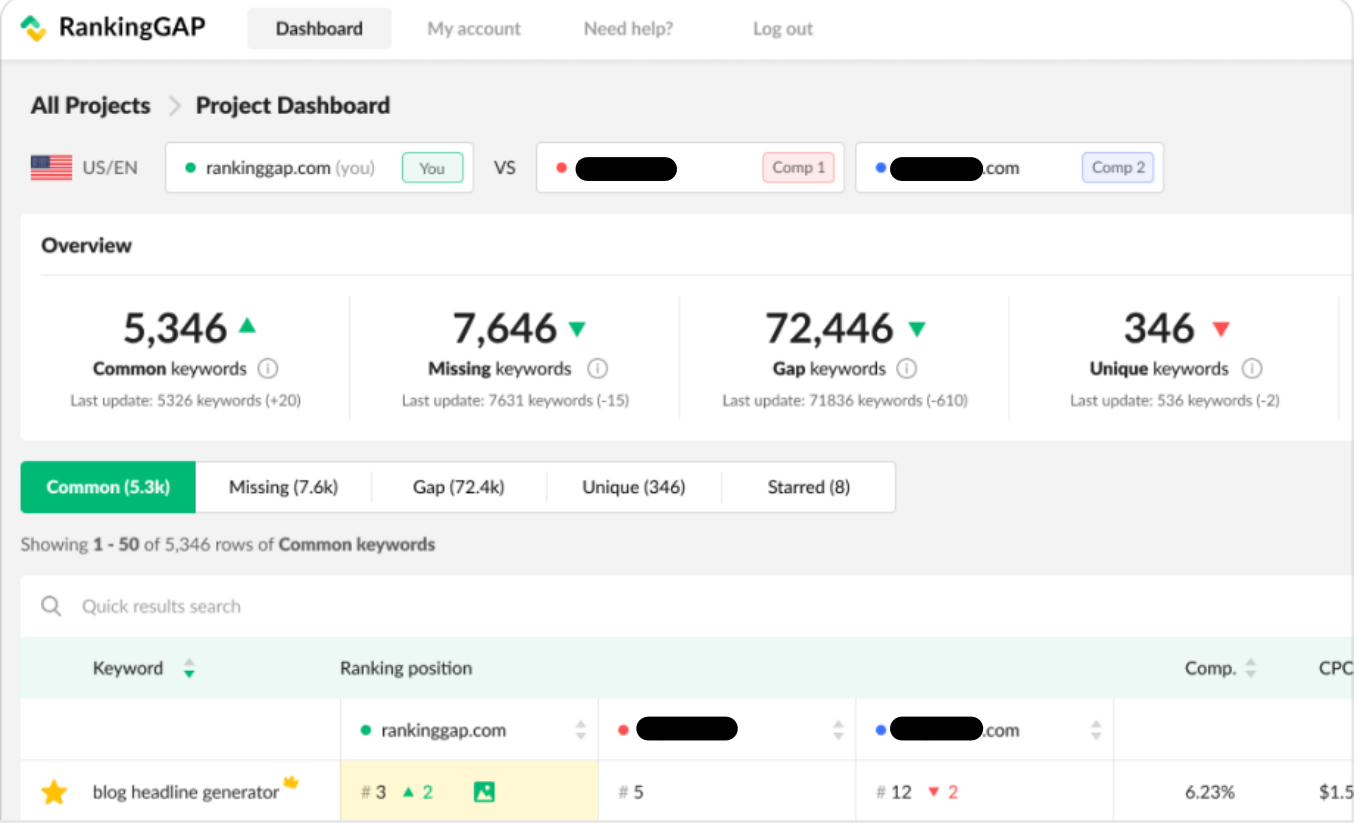Select the Common (5.3k) tab
This screenshot has height=823, width=1354.
(108, 487)
